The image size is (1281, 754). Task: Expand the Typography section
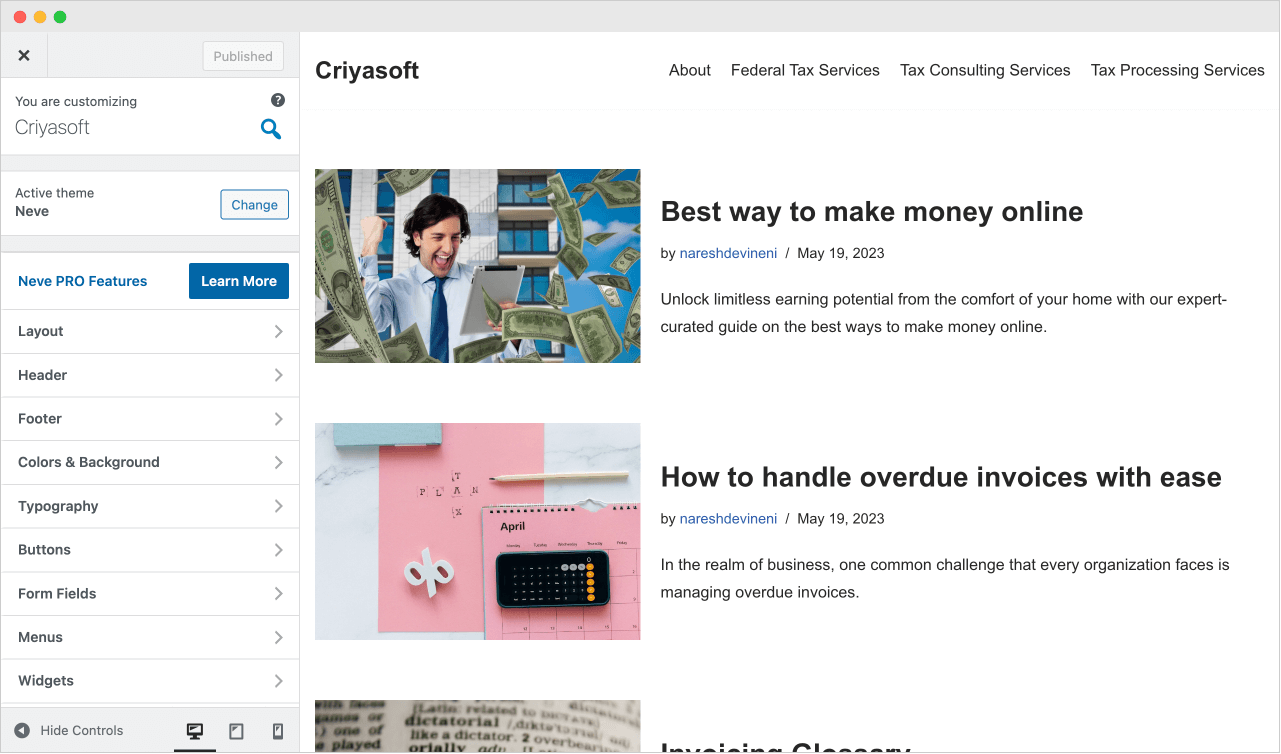click(150, 506)
